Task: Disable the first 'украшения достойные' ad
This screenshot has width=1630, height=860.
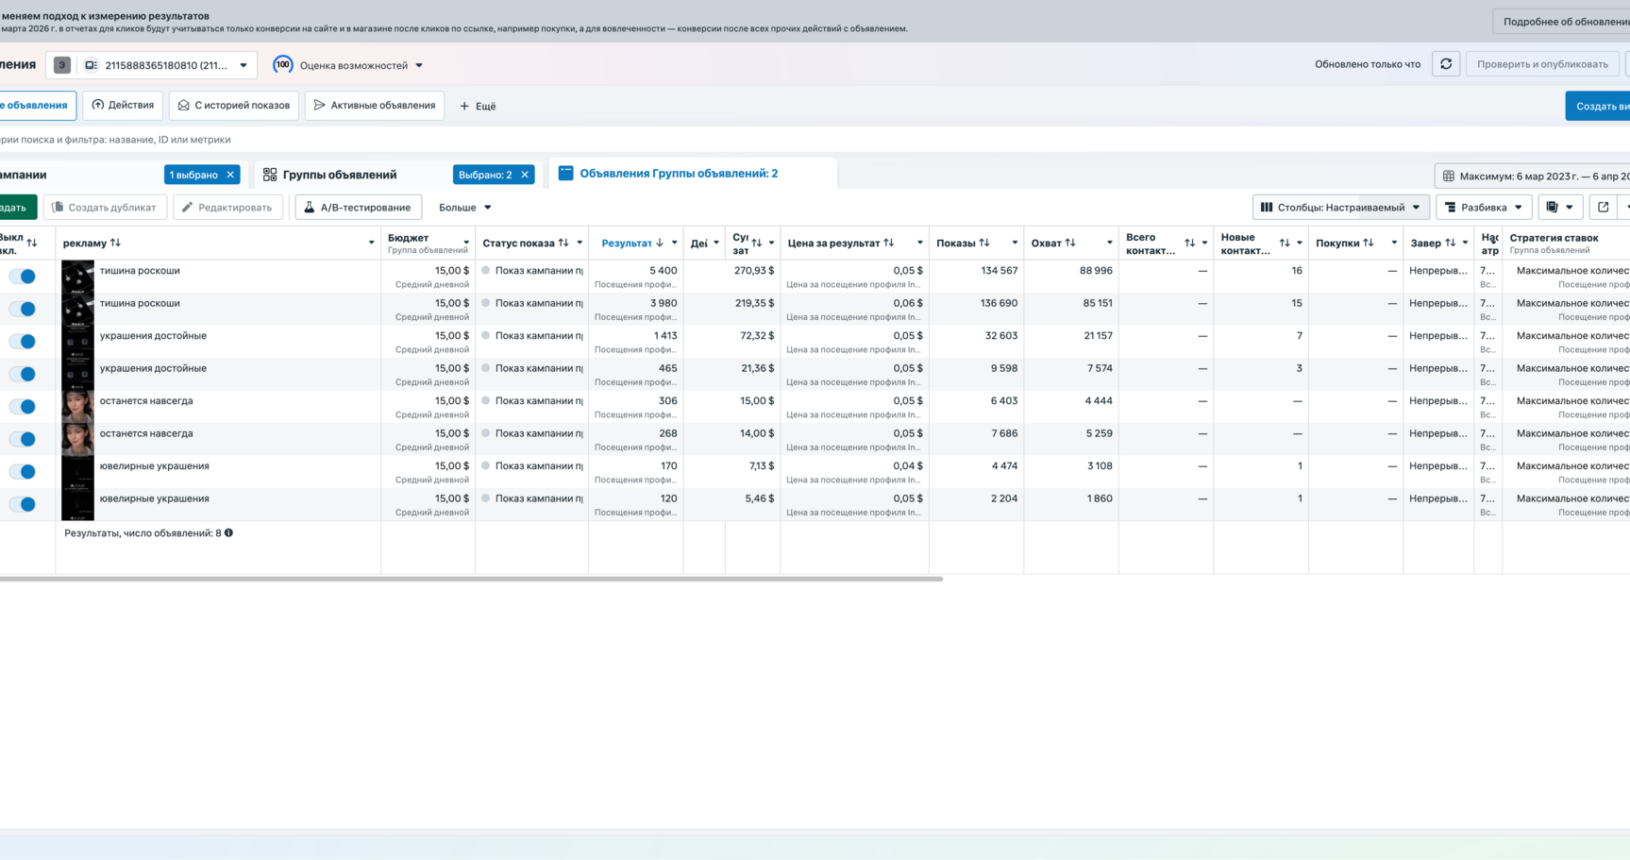Action: [22, 341]
